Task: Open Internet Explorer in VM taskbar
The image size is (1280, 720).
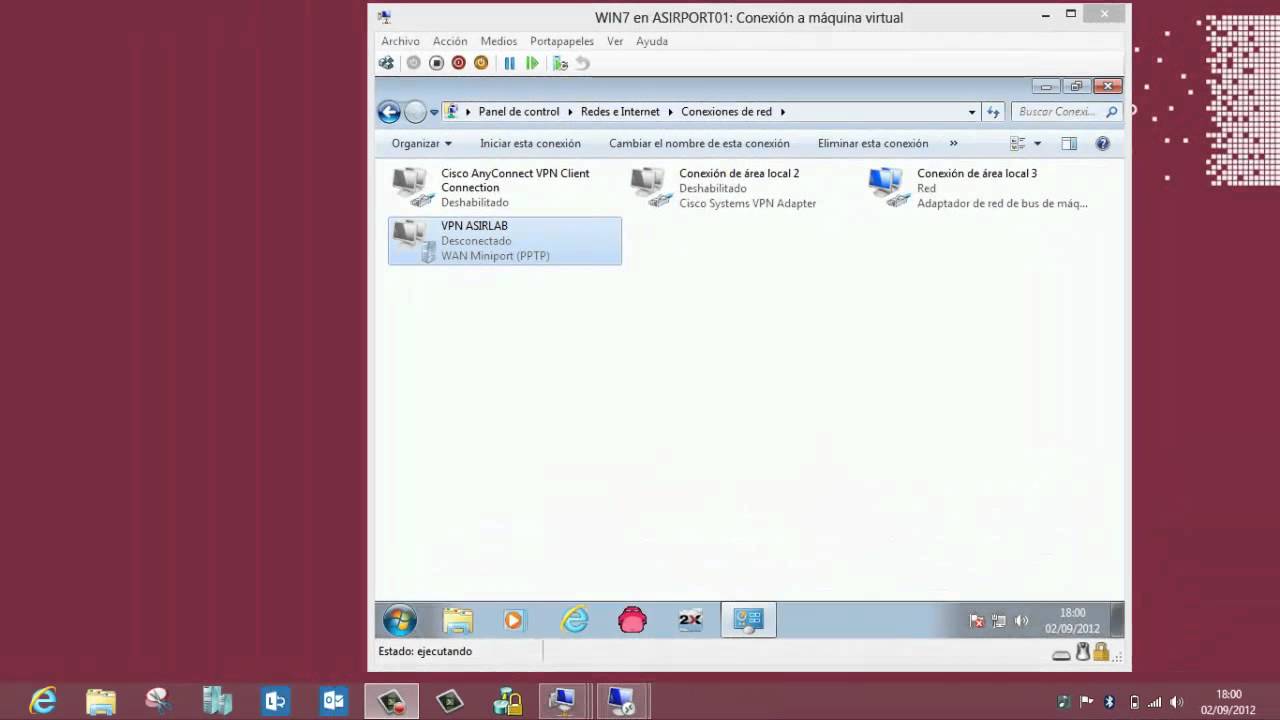Action: pos(574,620)
